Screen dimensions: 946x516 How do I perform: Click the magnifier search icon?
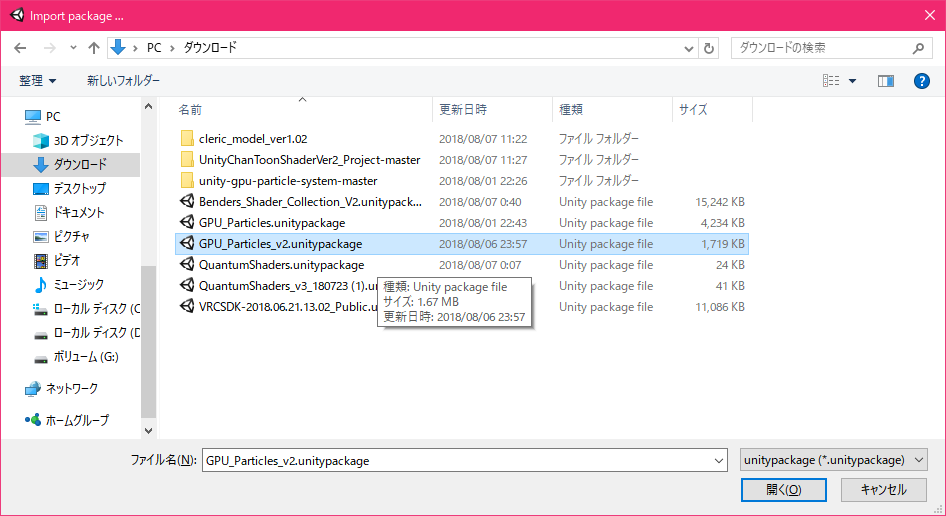pos(918,48)
